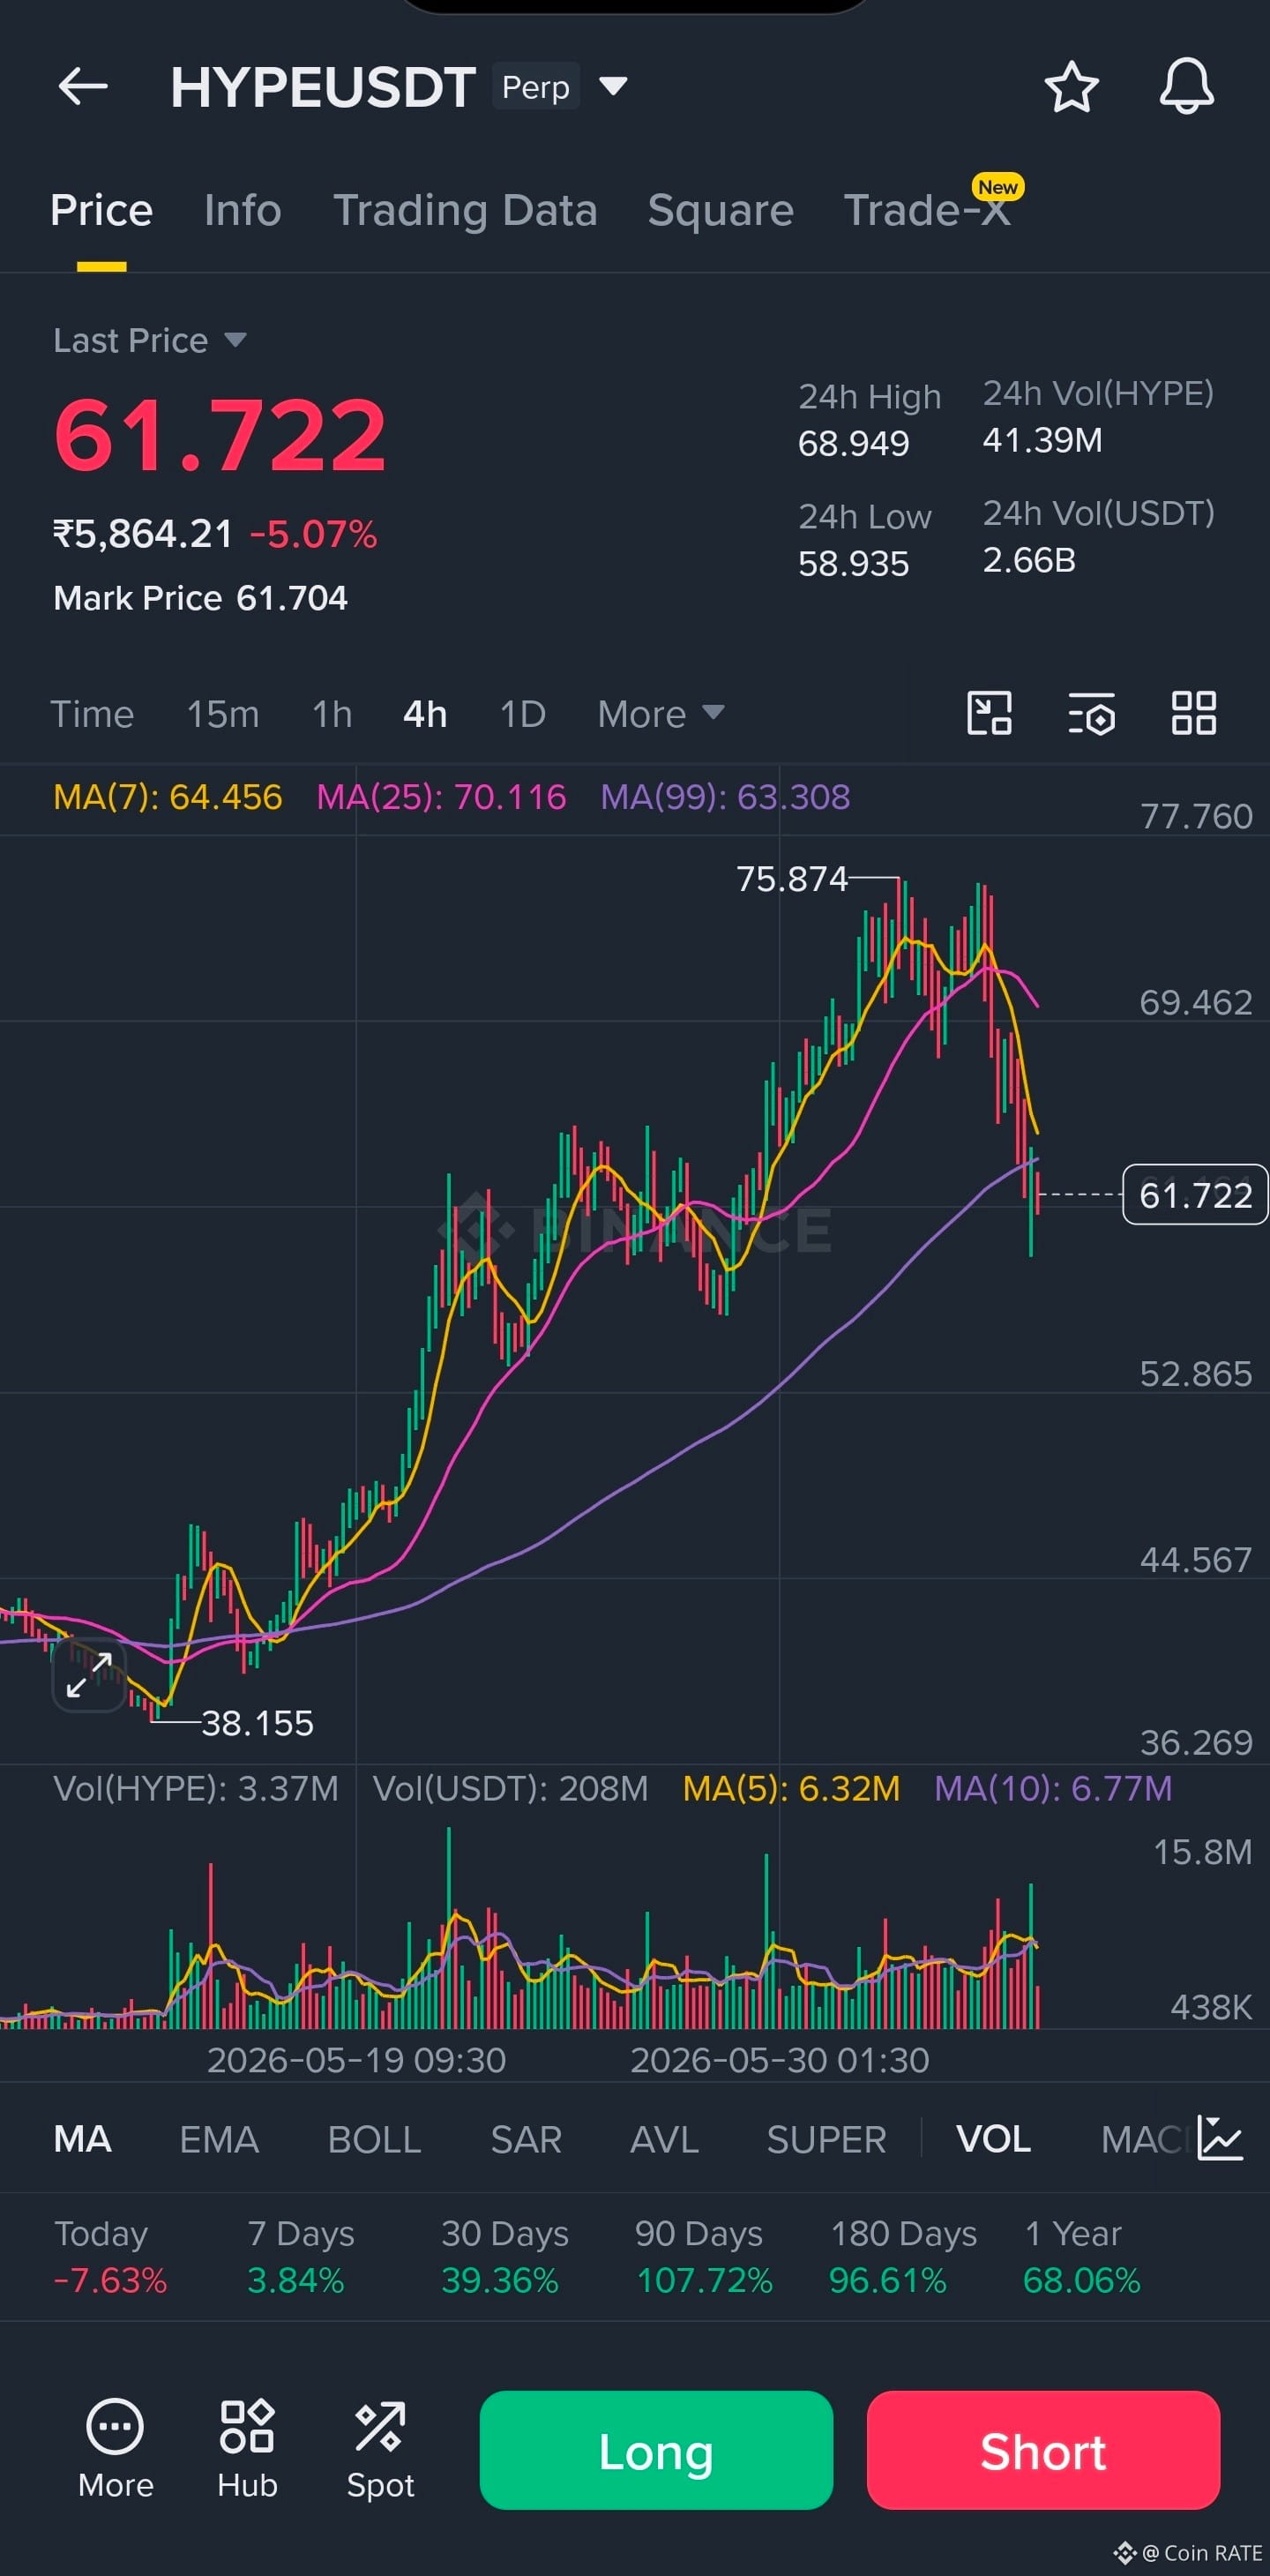Tap the MA(99): 63.308 legend
This screenshot has height=2576, width=1270.
tap(725, 797)
